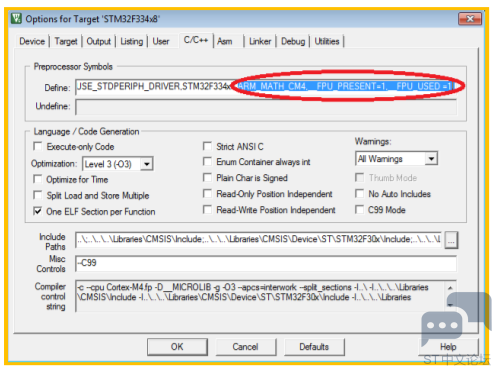Open the Optimization level dropdown
Viewport: 500px width, 375px height.
click(146, 164)
